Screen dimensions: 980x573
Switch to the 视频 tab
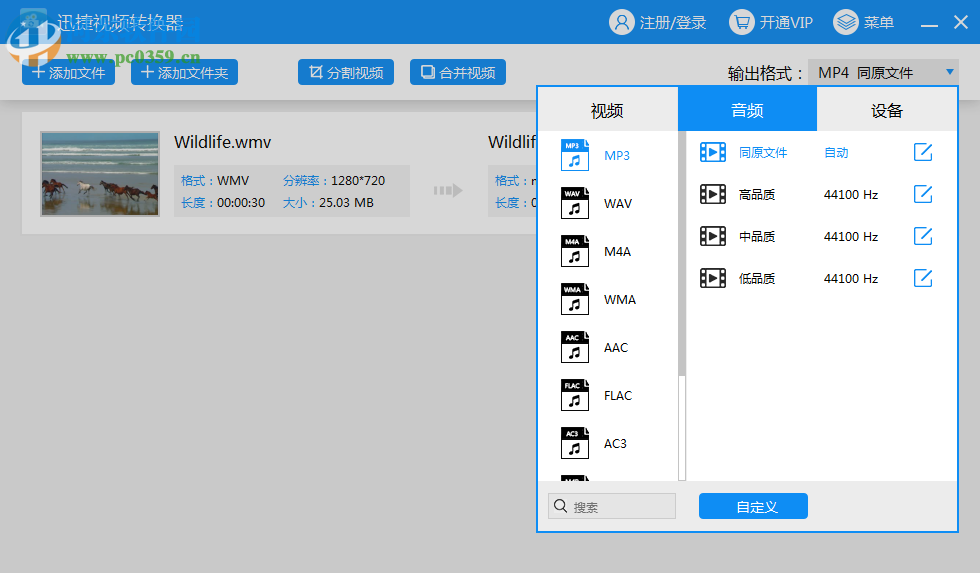pos(607,110)
